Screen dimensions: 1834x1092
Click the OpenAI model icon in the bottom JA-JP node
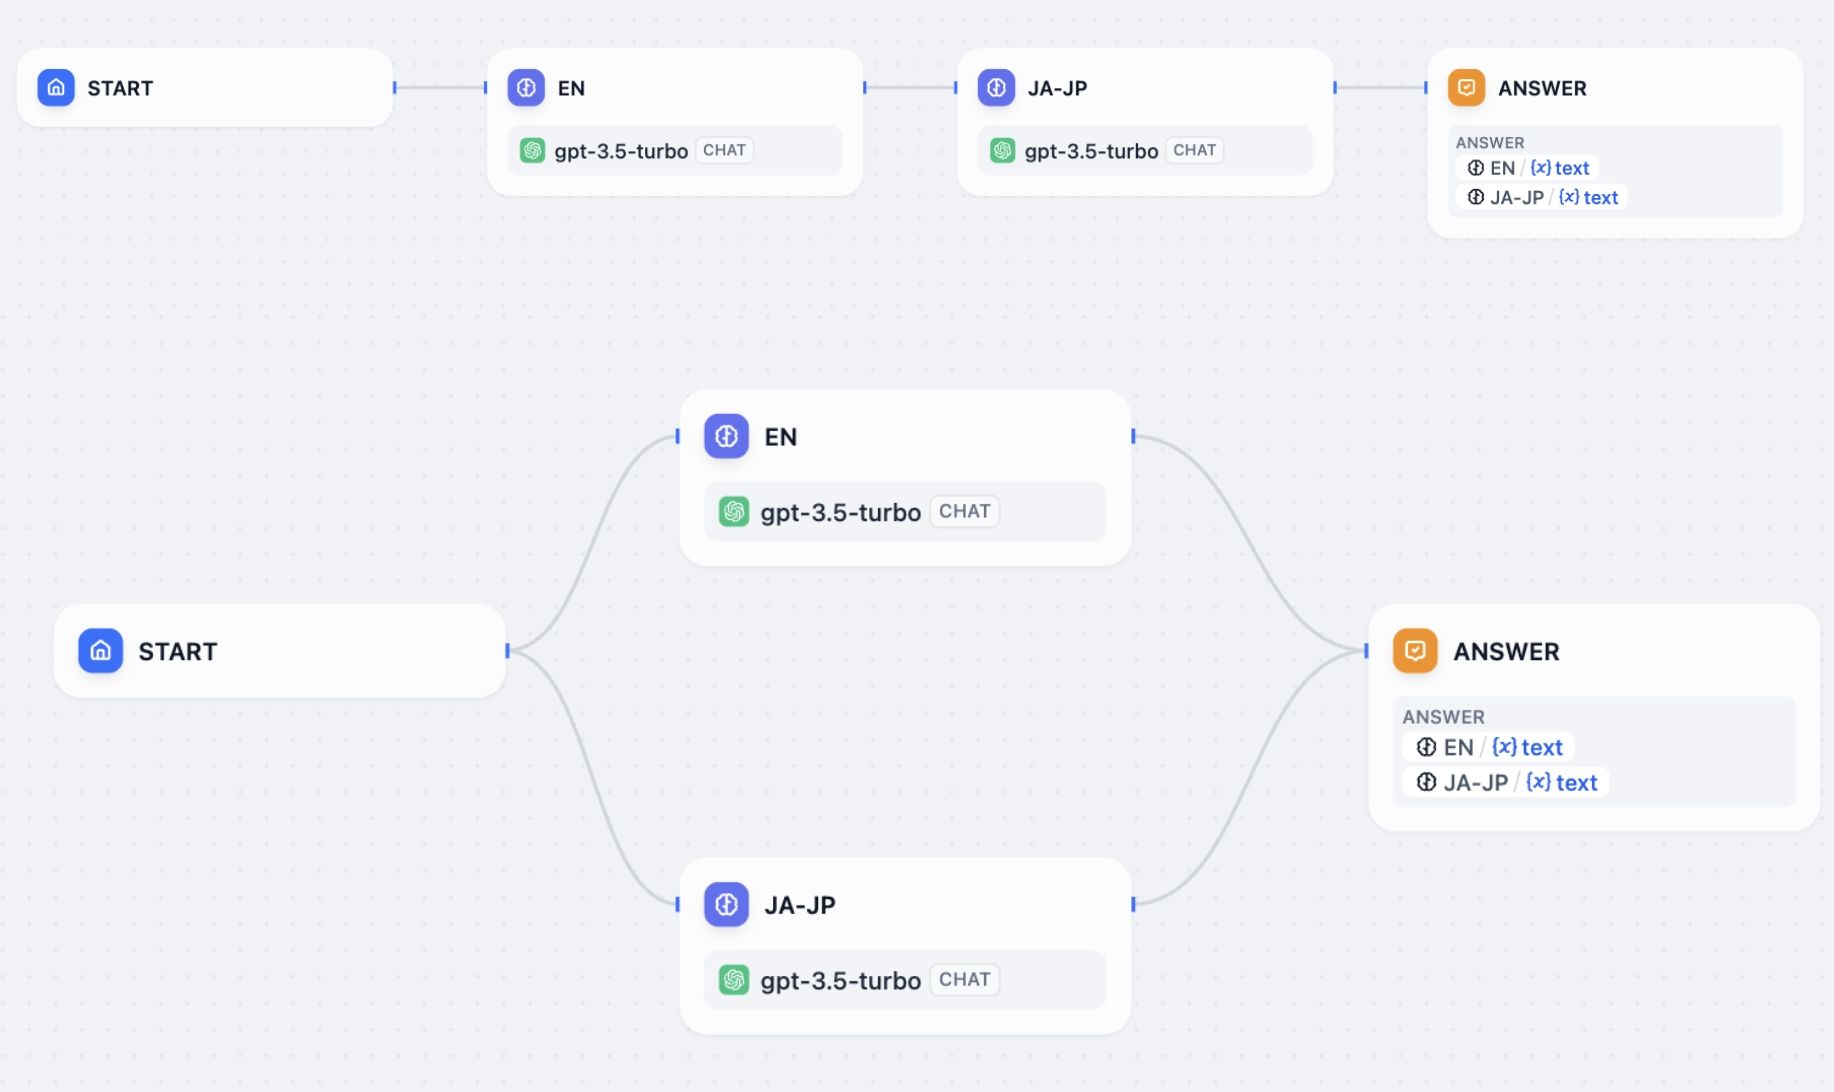(734, 980)
